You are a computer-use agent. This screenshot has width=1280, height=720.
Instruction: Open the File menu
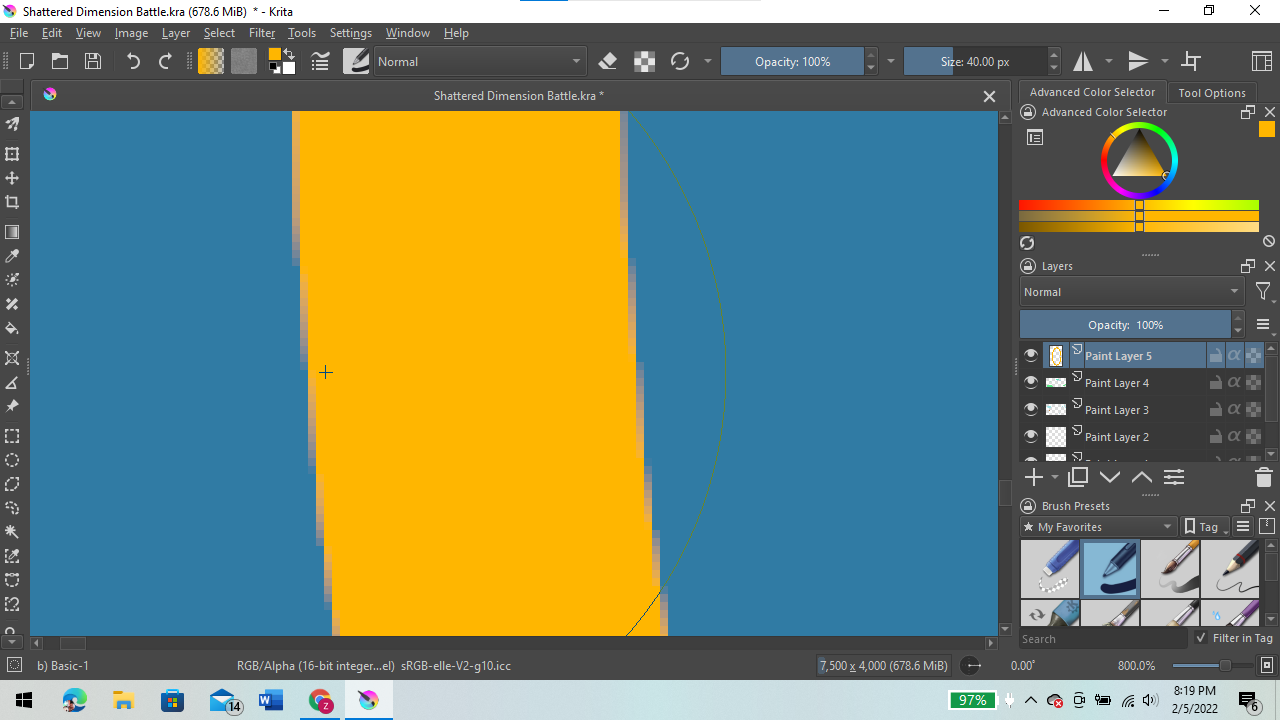[x=19, y=33]
